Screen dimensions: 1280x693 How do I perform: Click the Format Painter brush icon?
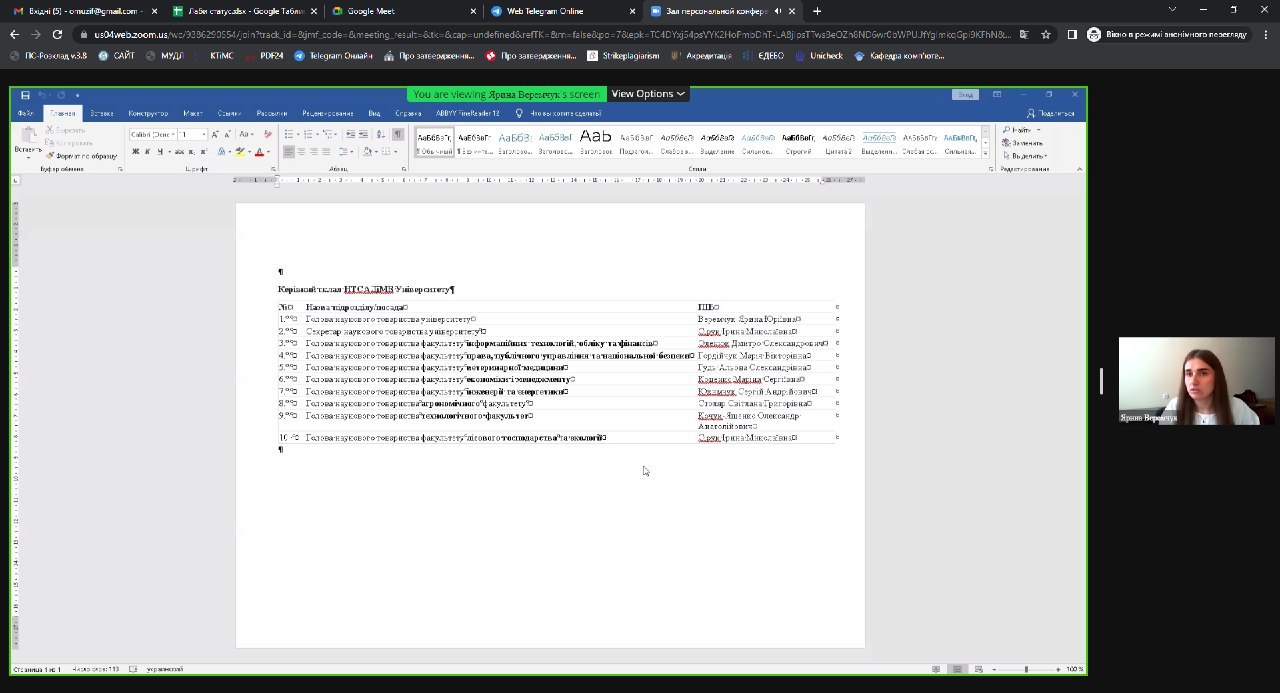(x=51, y=156)
